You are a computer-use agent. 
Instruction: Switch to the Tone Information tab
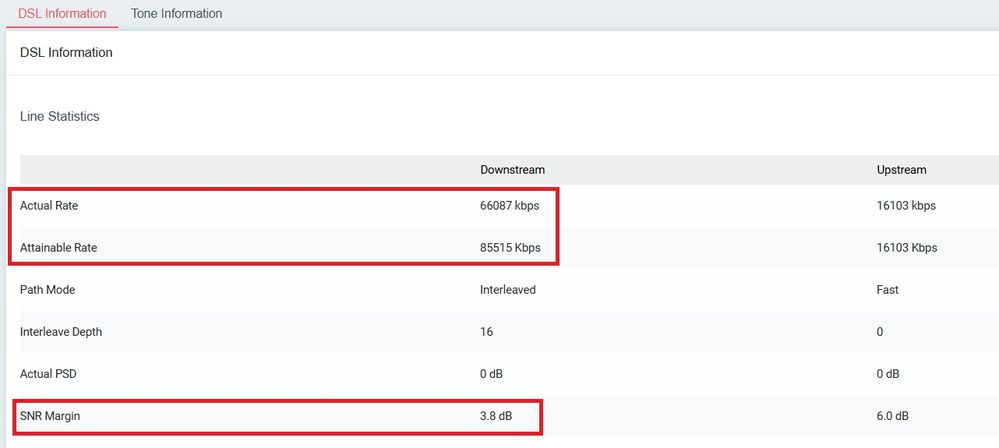click(176, 14)
